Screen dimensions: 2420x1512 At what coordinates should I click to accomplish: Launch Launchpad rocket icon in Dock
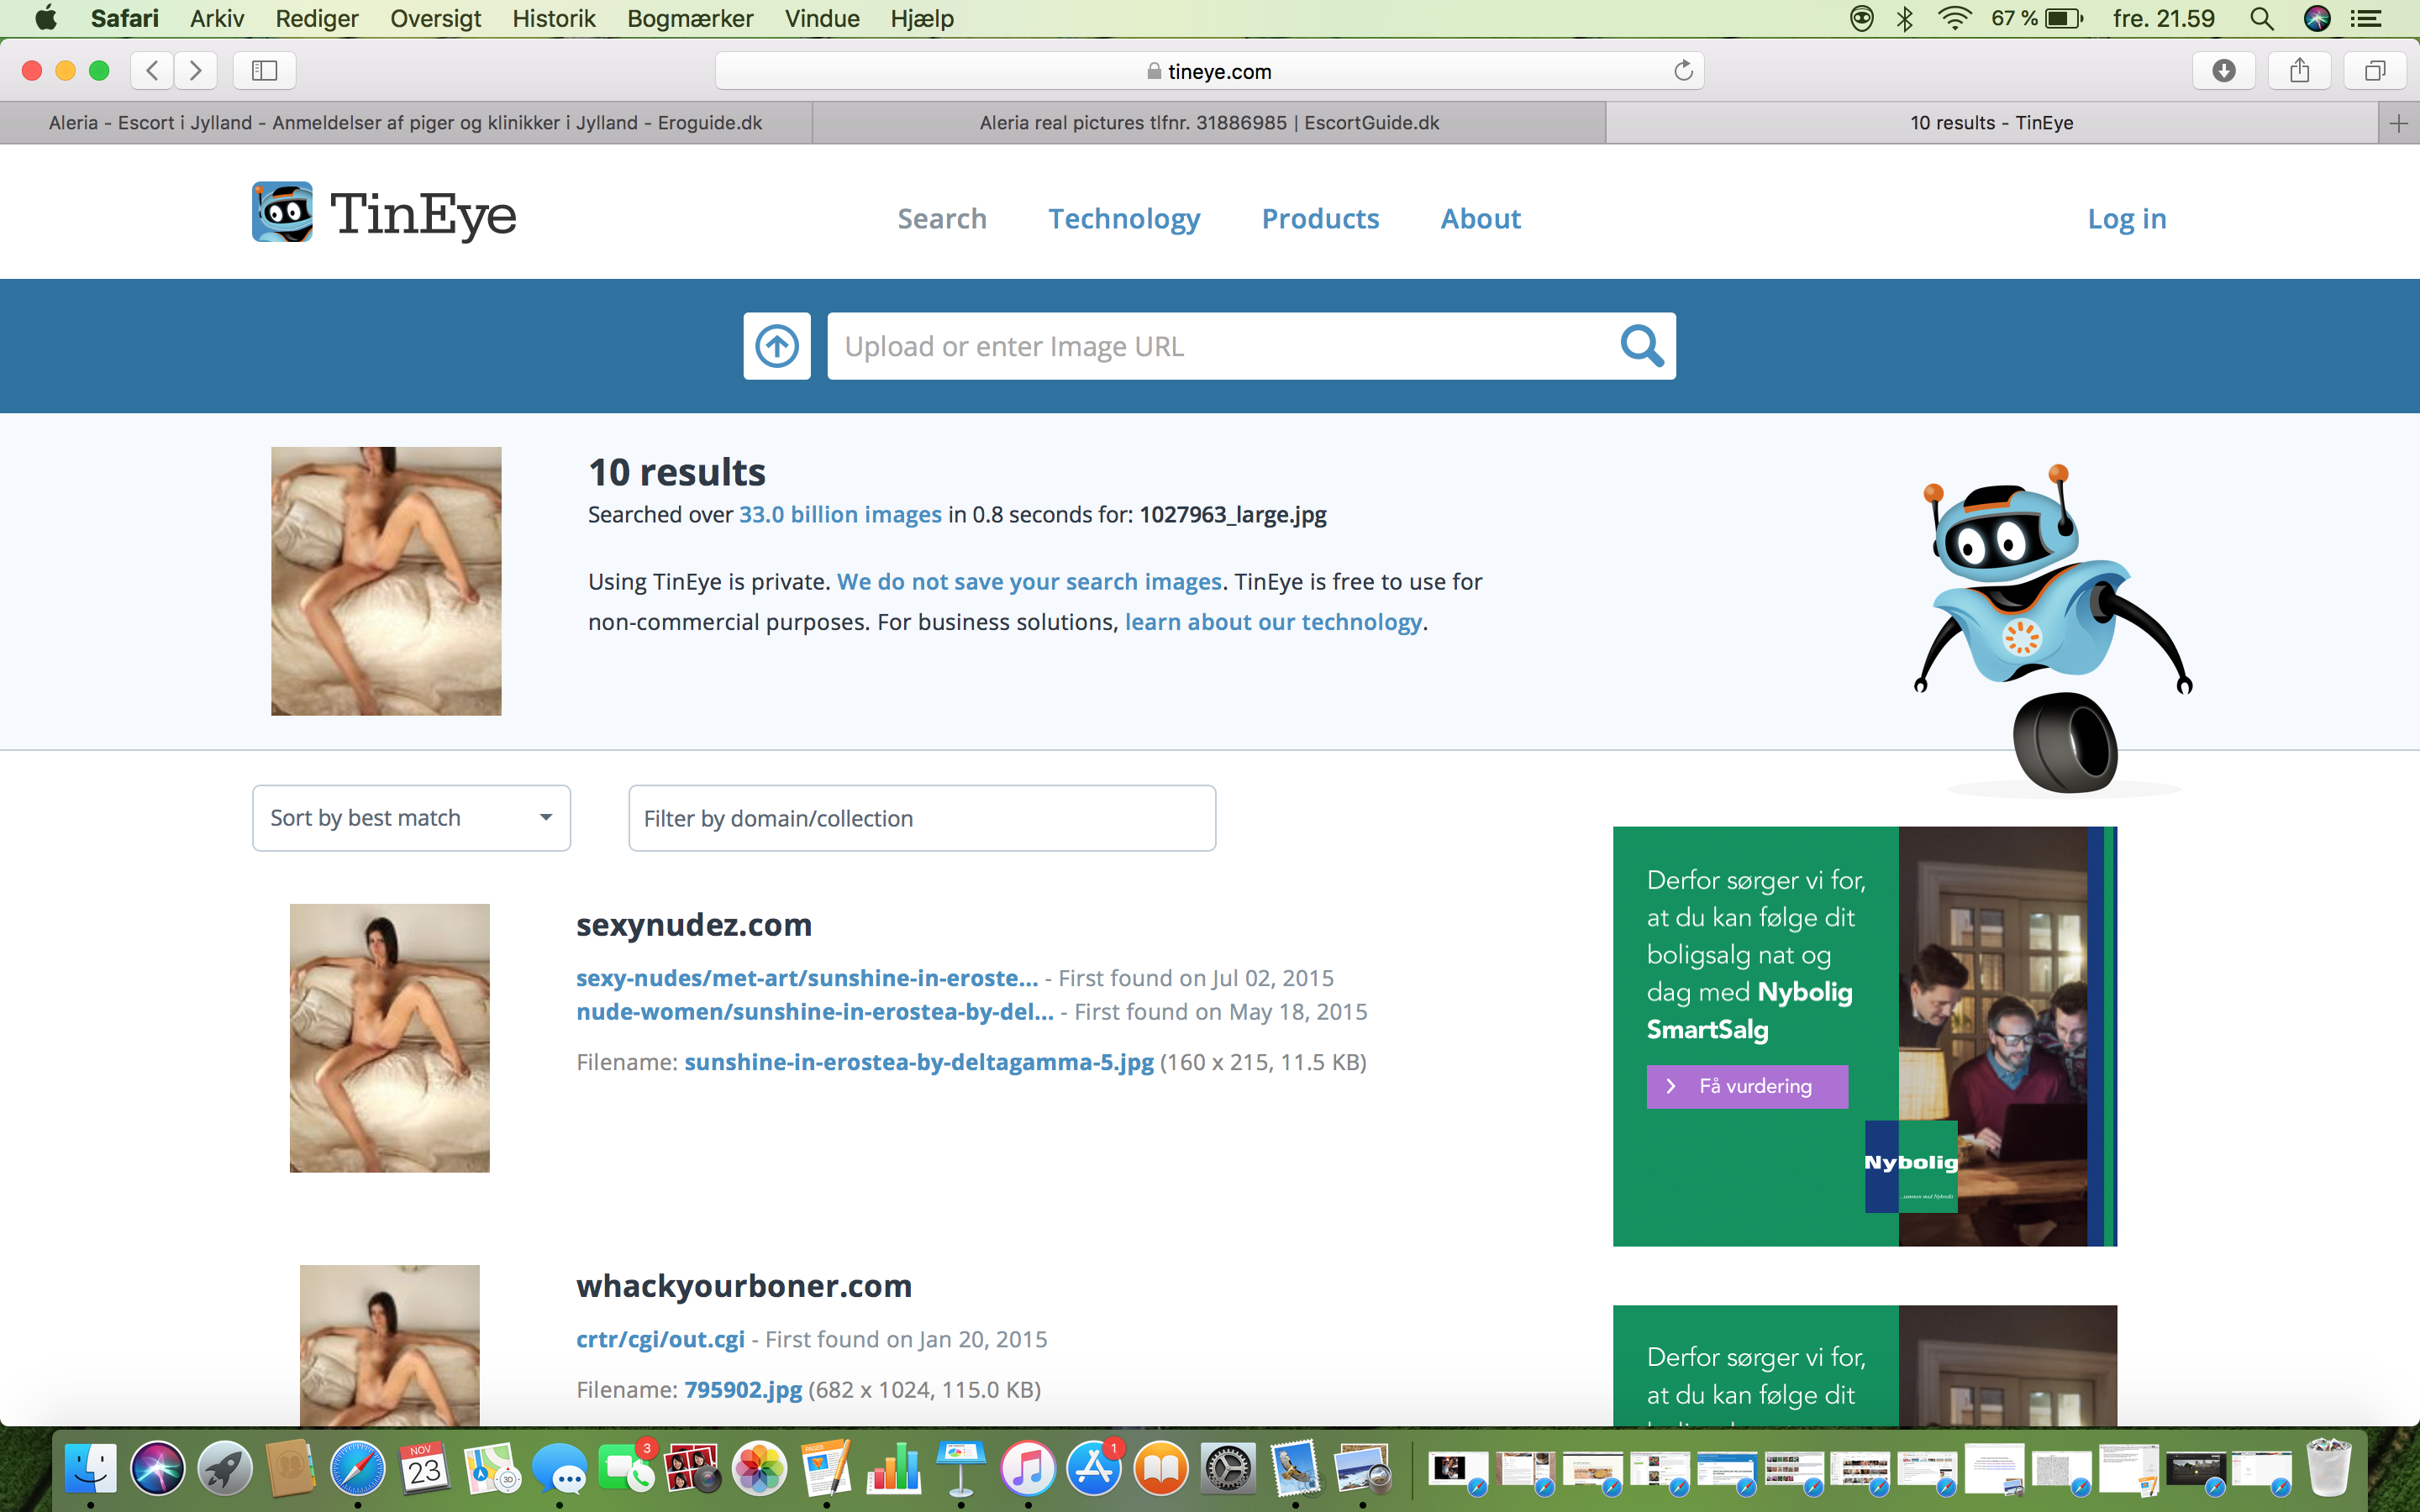(225, 1469)
